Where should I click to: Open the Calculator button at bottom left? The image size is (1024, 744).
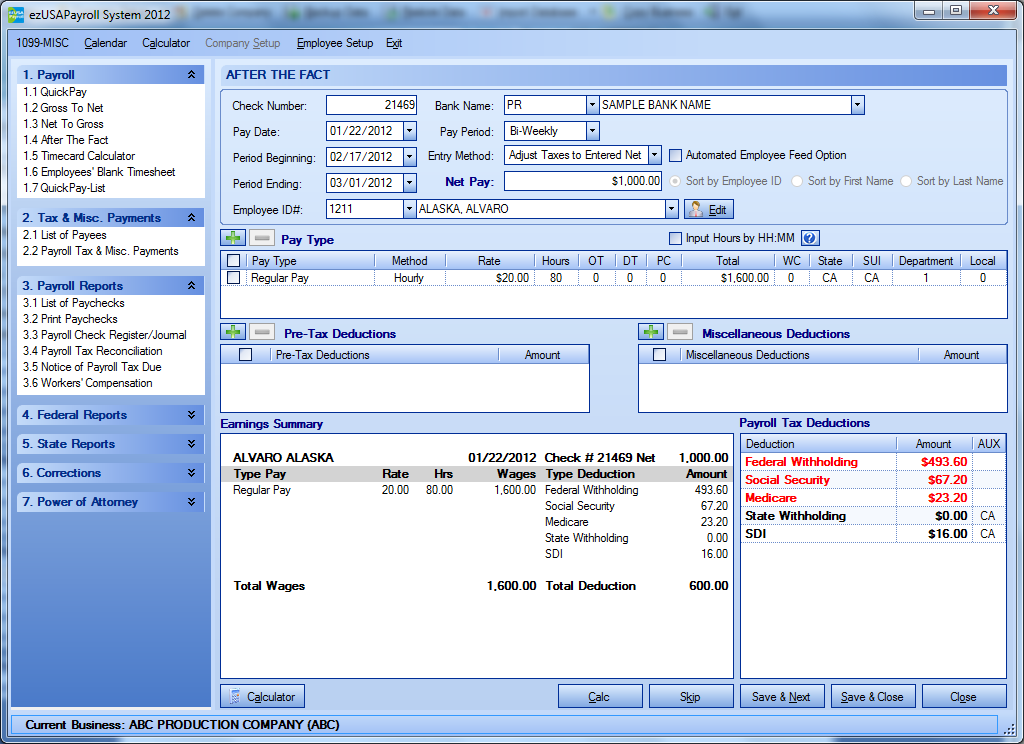[262, 697]
